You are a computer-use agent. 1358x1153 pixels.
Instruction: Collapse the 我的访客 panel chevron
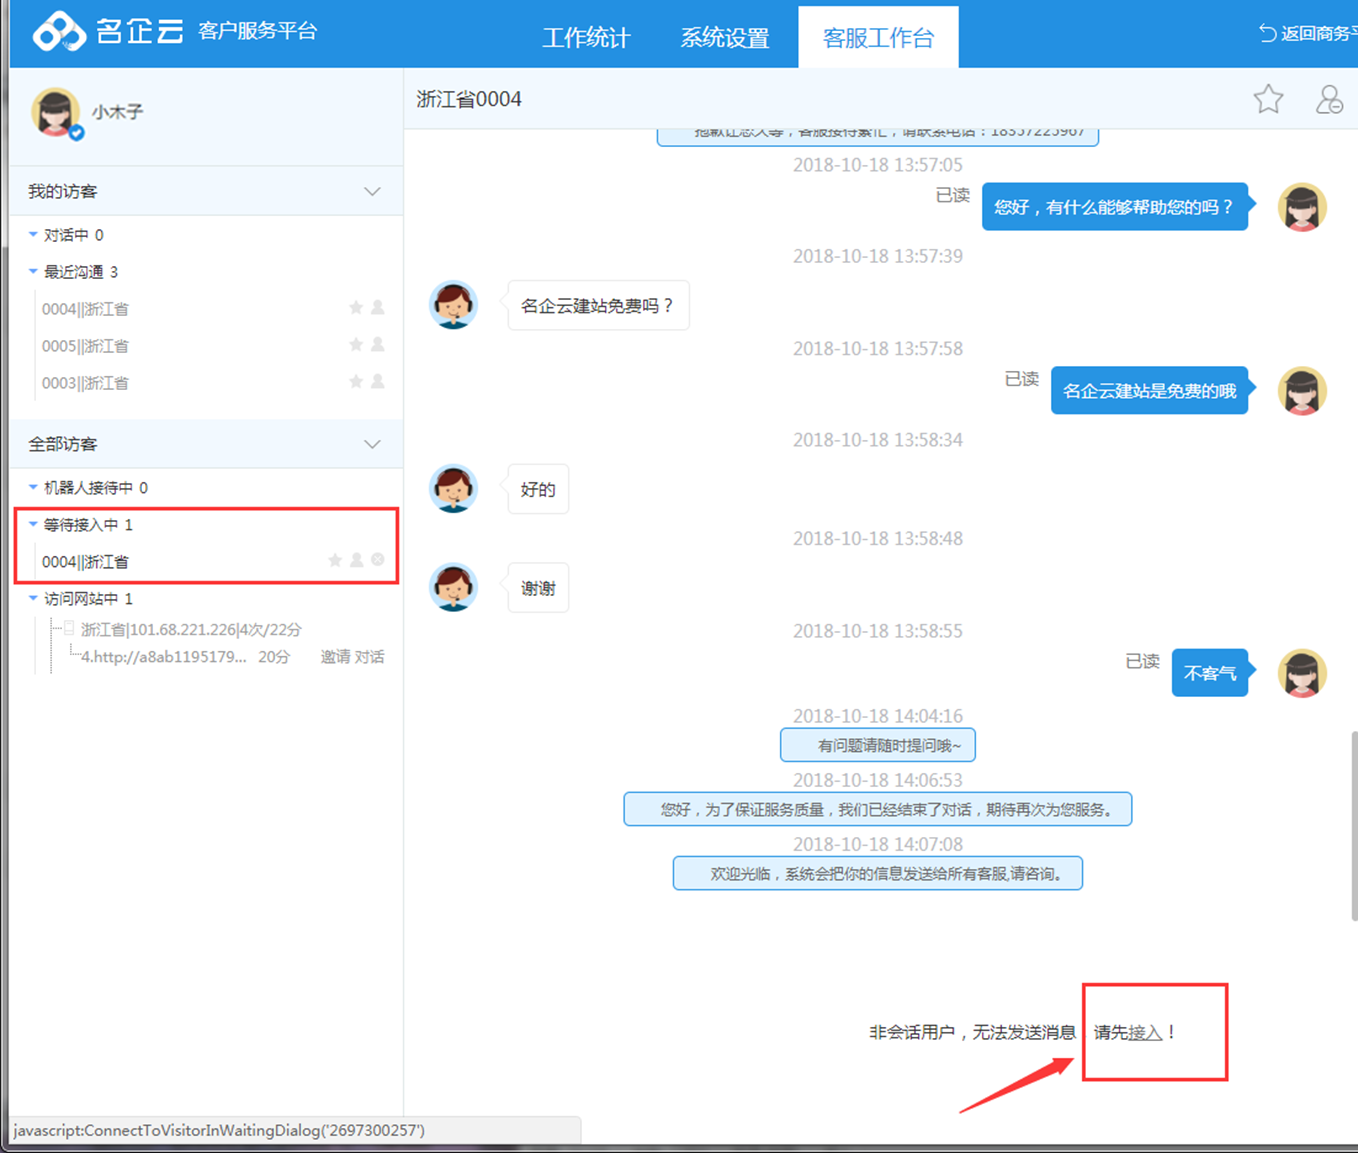coord(372,192)
